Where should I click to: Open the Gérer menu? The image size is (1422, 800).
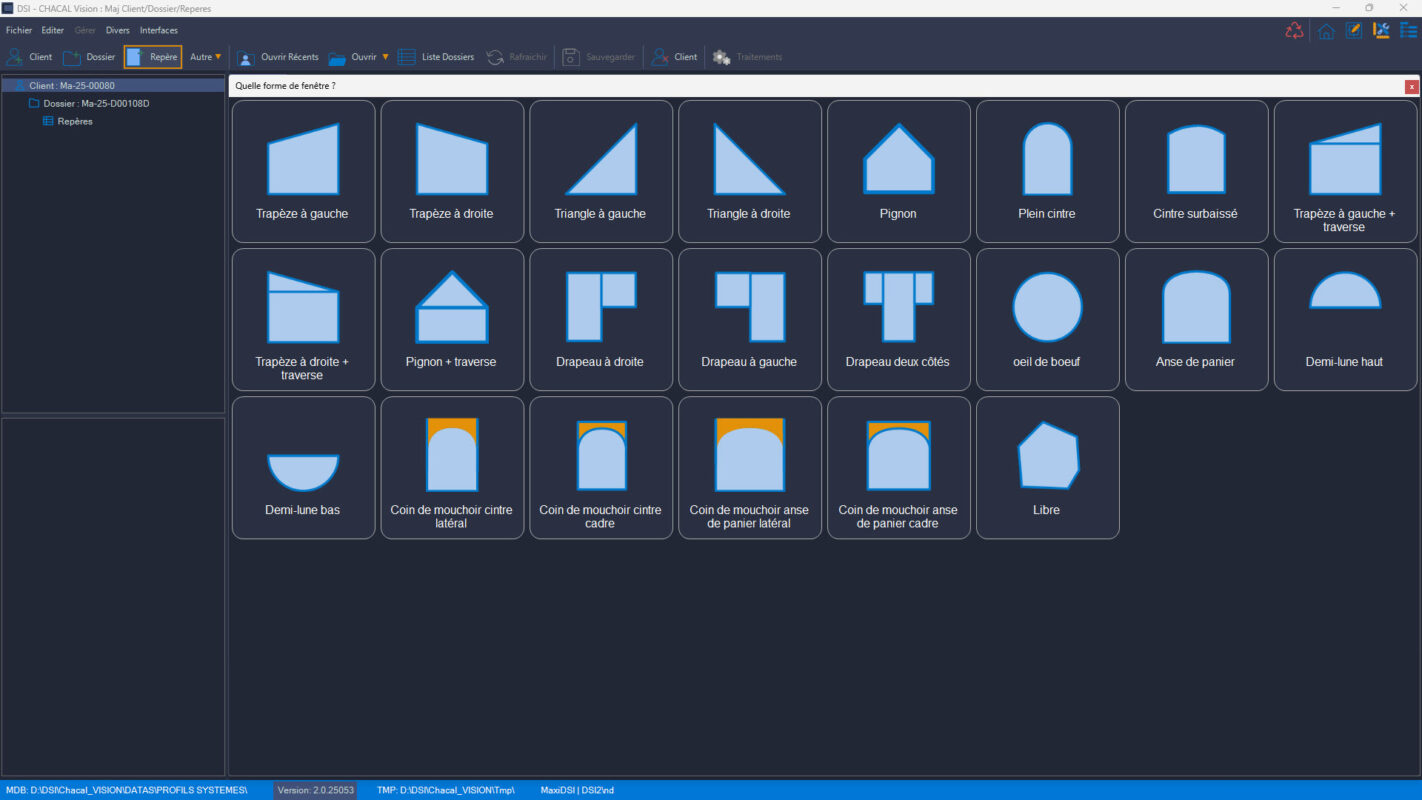coord(85,30)
